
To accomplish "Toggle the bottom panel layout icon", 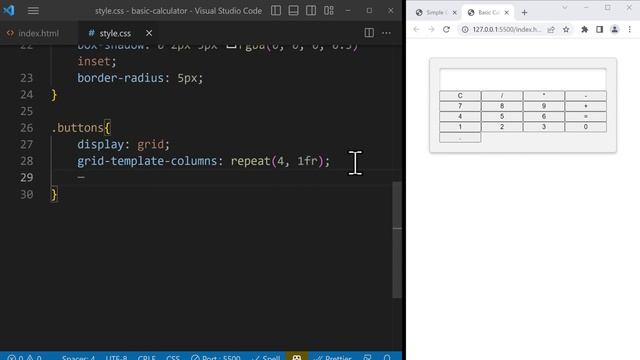I will [293, 11].
